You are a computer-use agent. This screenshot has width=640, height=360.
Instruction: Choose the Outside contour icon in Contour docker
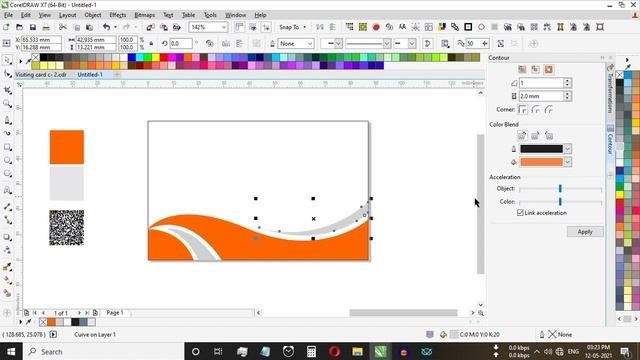point(549,69)
